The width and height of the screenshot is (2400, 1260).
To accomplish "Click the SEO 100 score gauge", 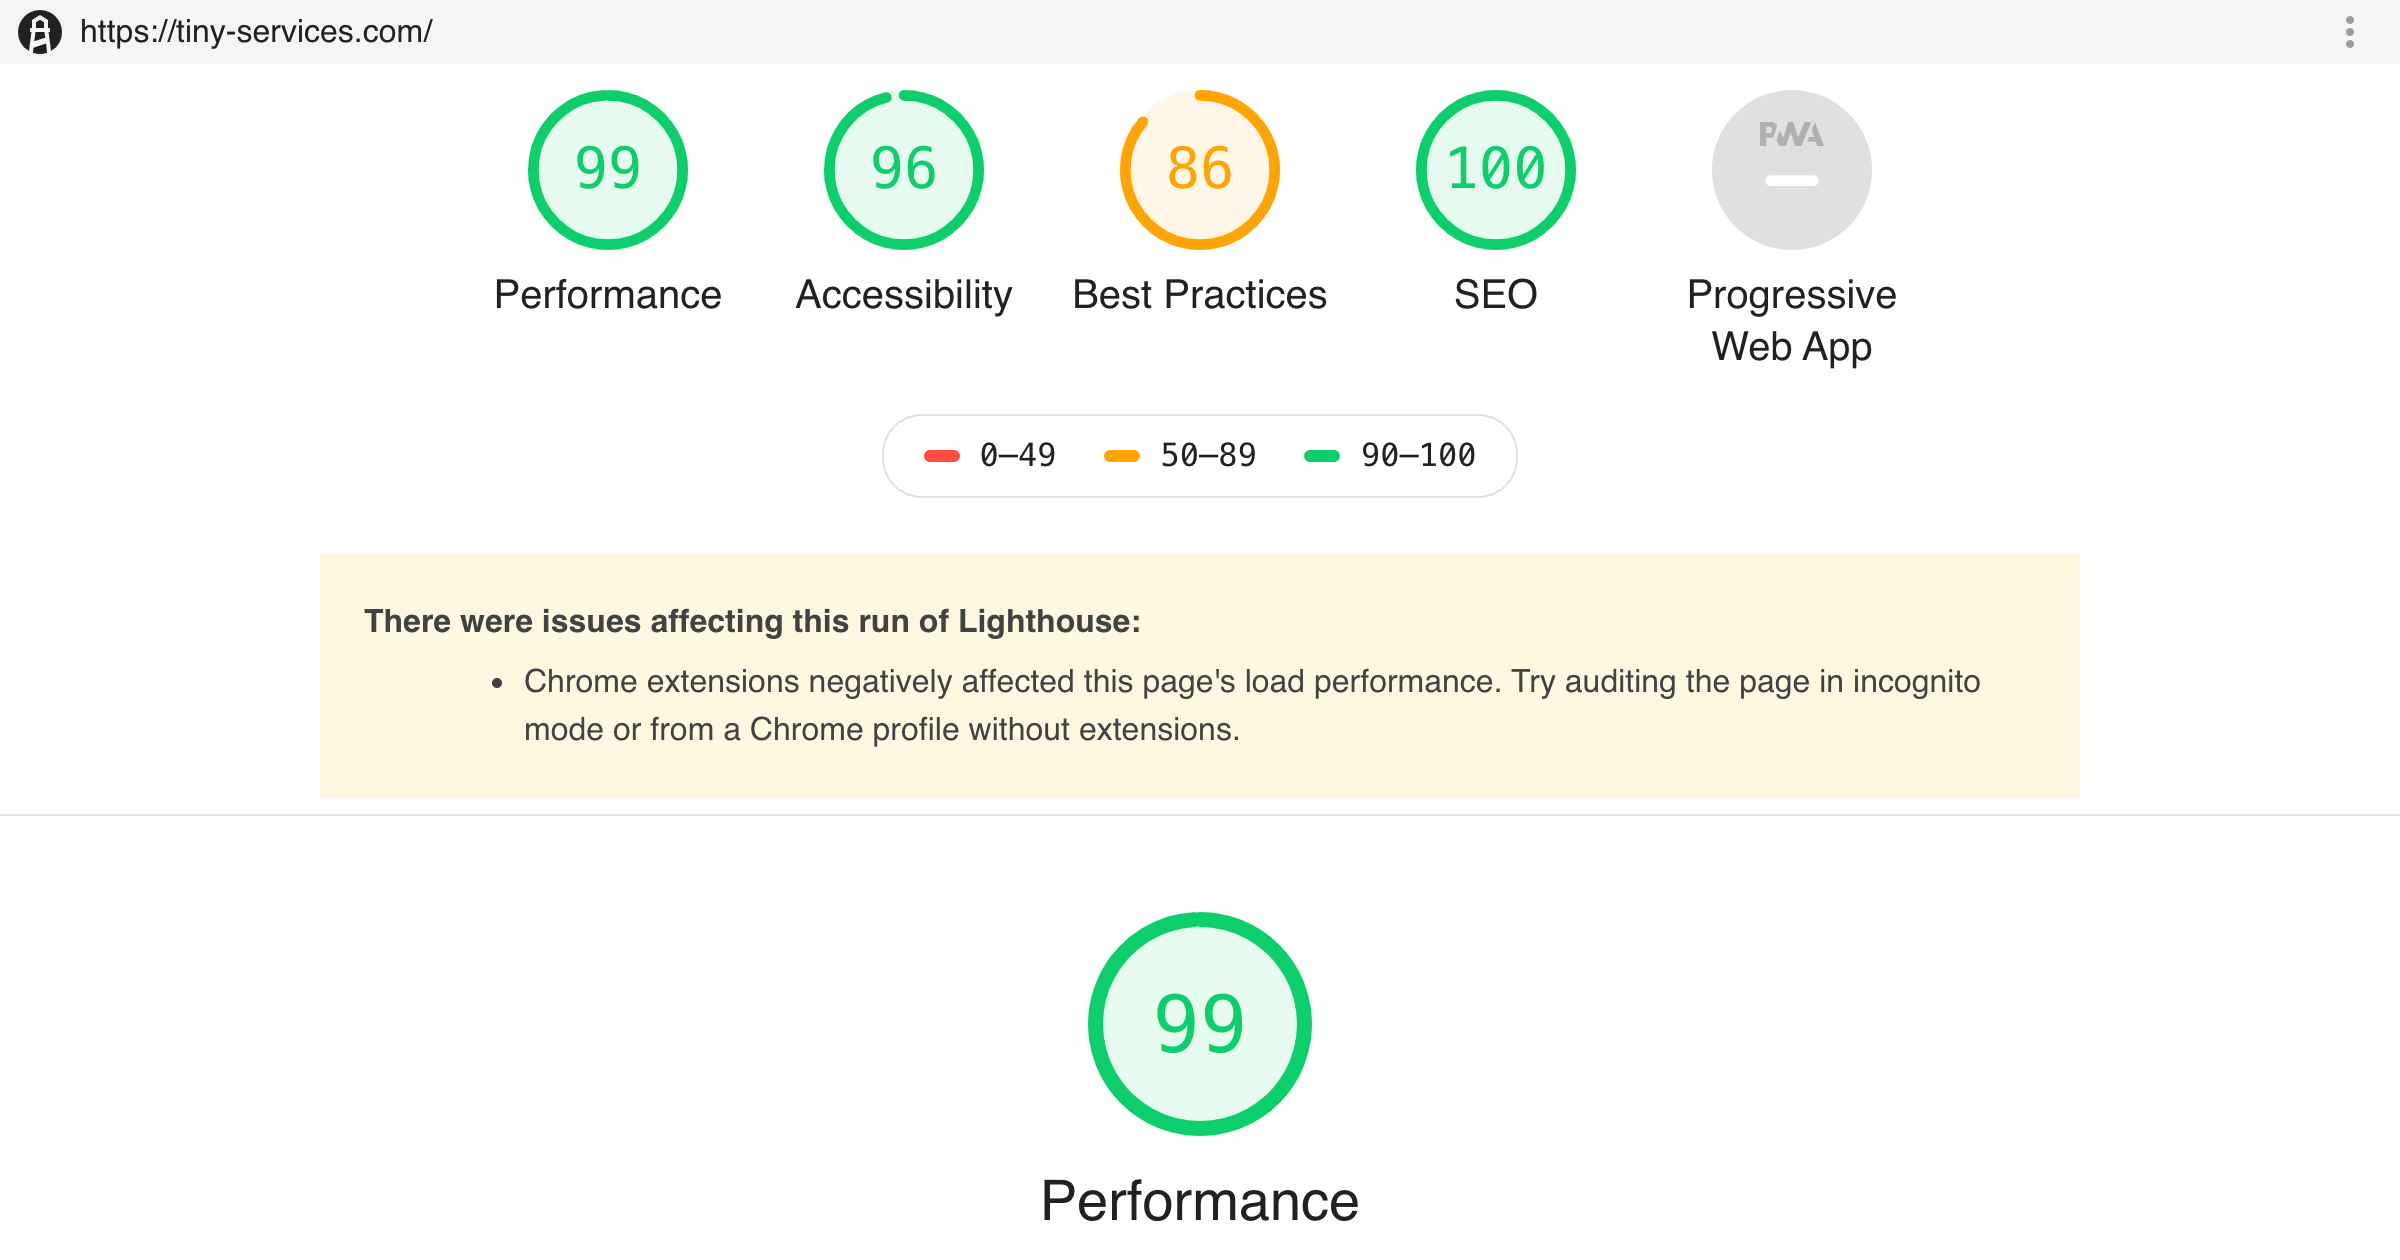I will (1496, 170).
